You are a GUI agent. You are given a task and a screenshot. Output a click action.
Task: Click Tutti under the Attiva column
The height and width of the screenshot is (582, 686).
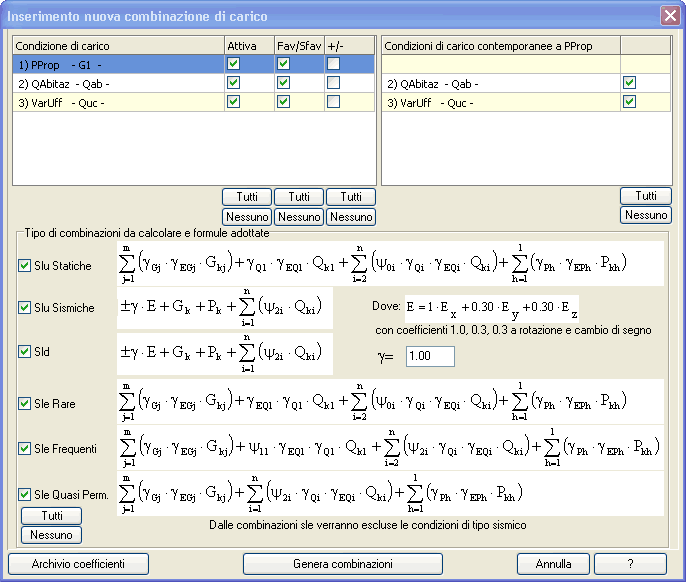[247, 197]
